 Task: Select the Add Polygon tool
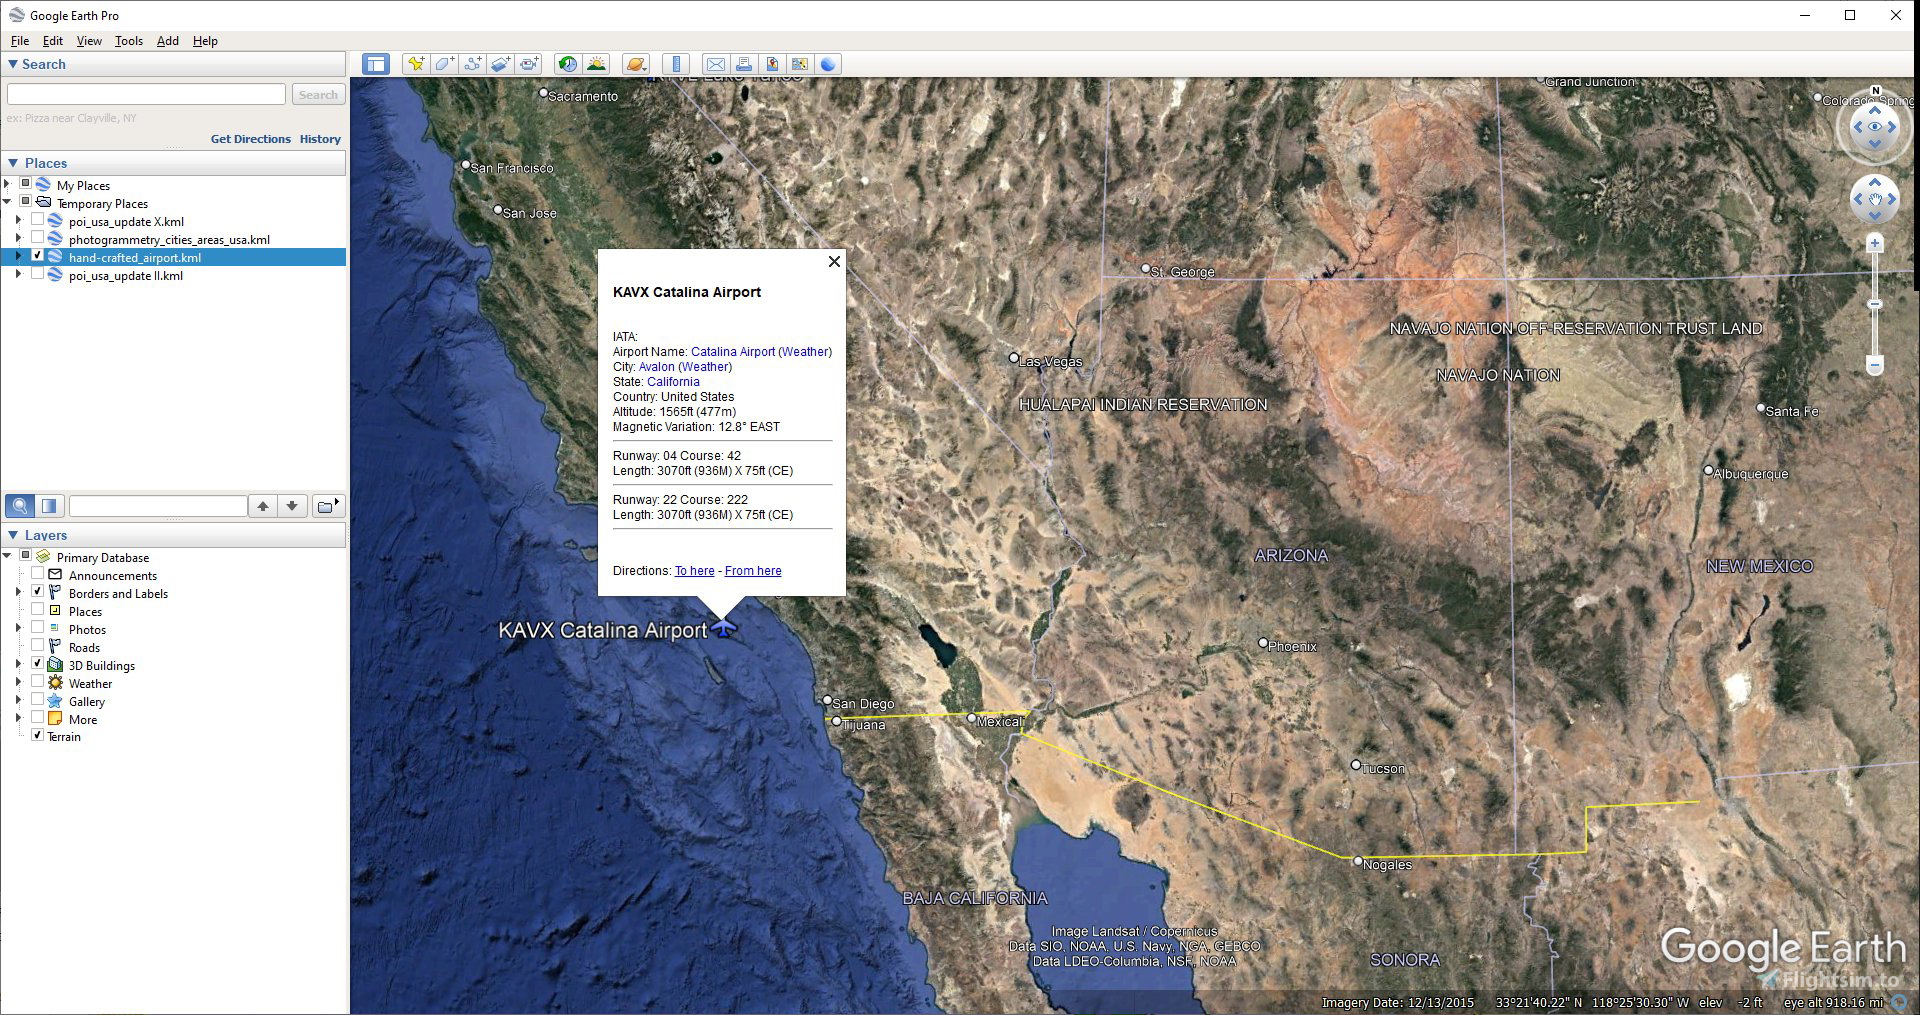point(444,64)
